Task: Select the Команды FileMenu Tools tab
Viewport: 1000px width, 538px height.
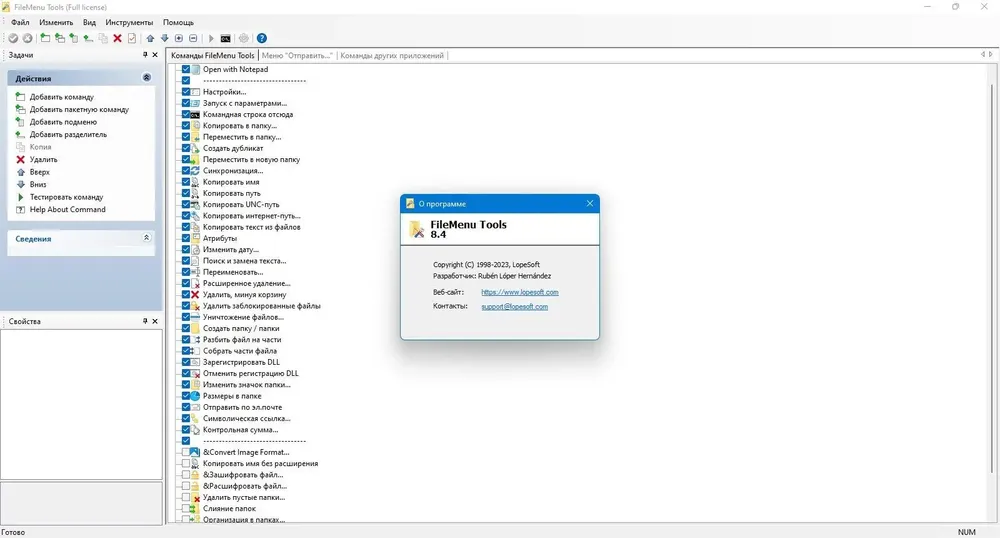Action: coord(212,55)
